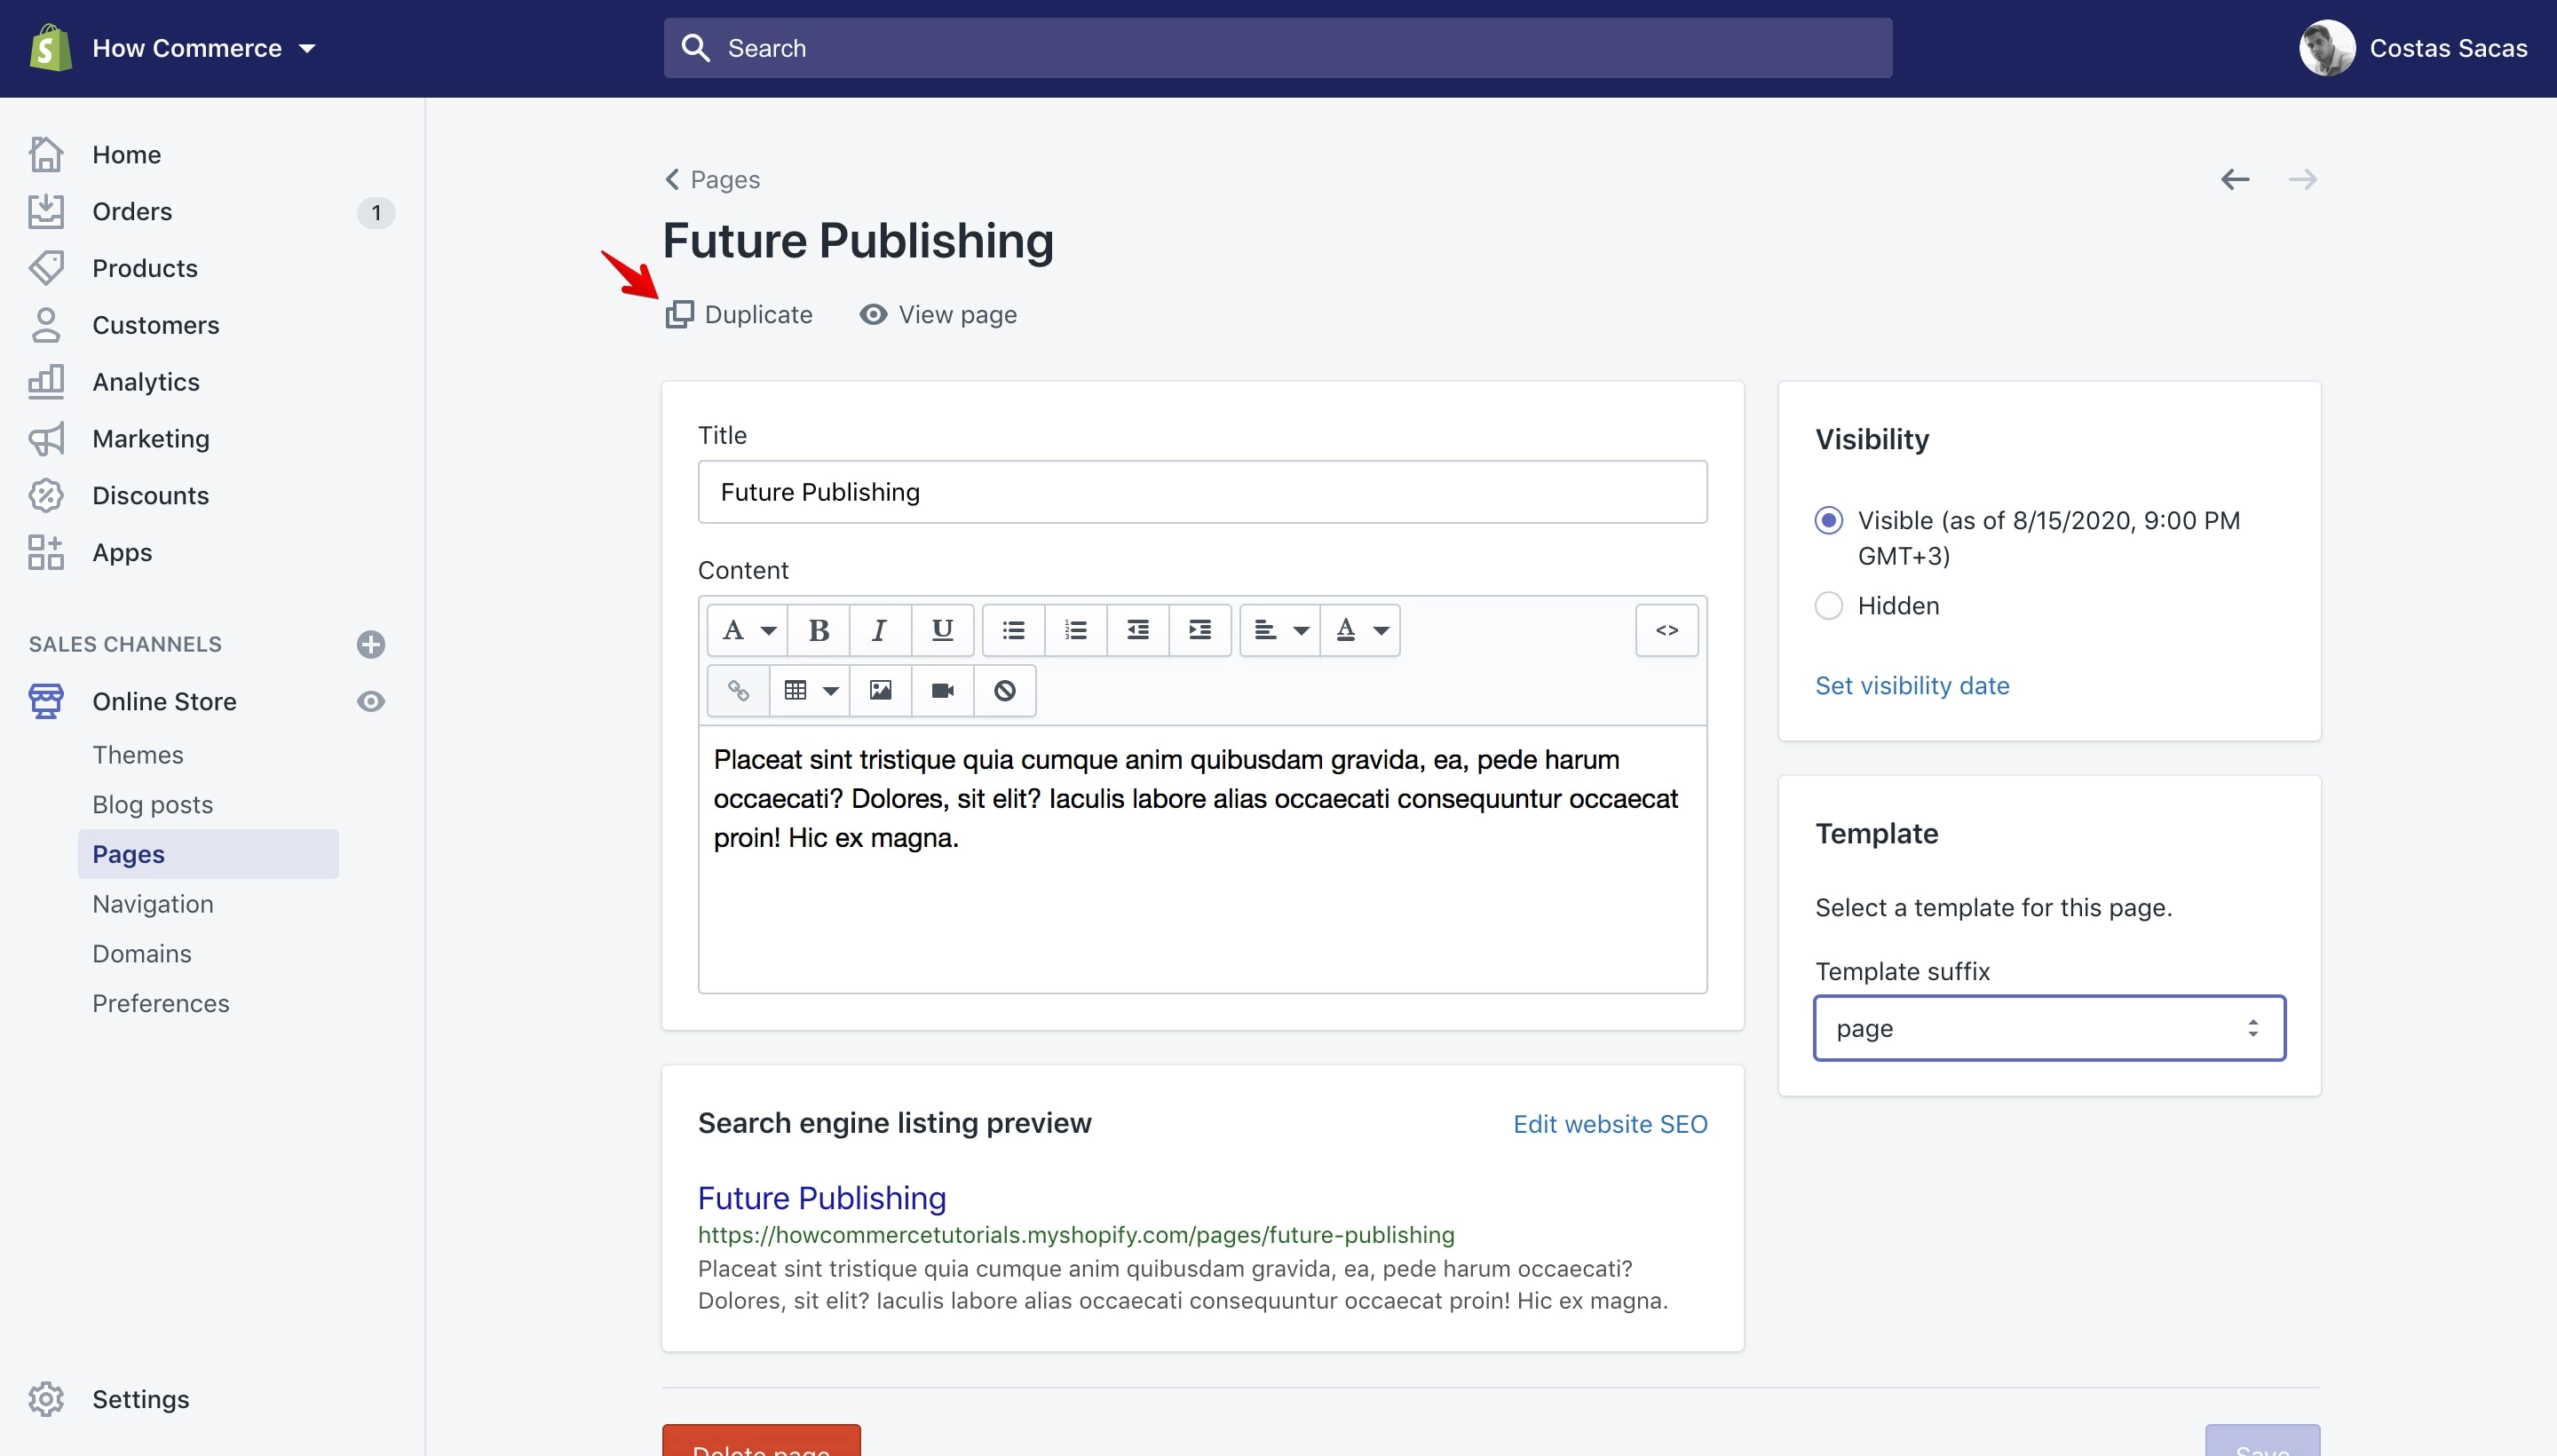Open the text alignment dropdown
This screenshot has width=2557, height=1456.
(1280, 630)
